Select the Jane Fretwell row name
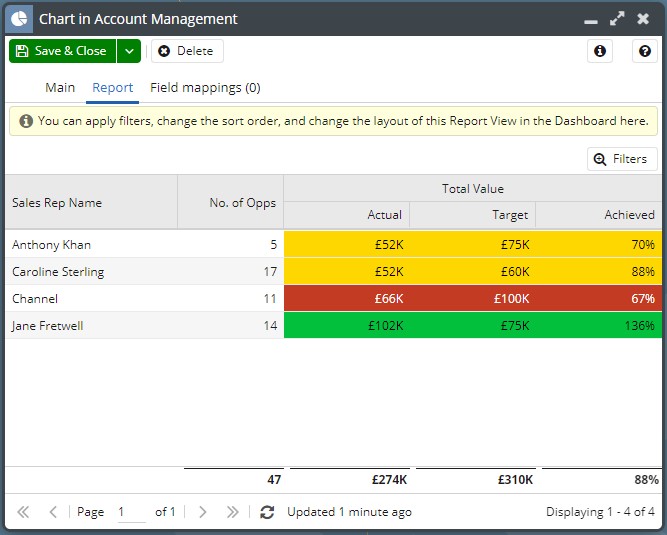667x535 pixels. (x=47, y=326)
